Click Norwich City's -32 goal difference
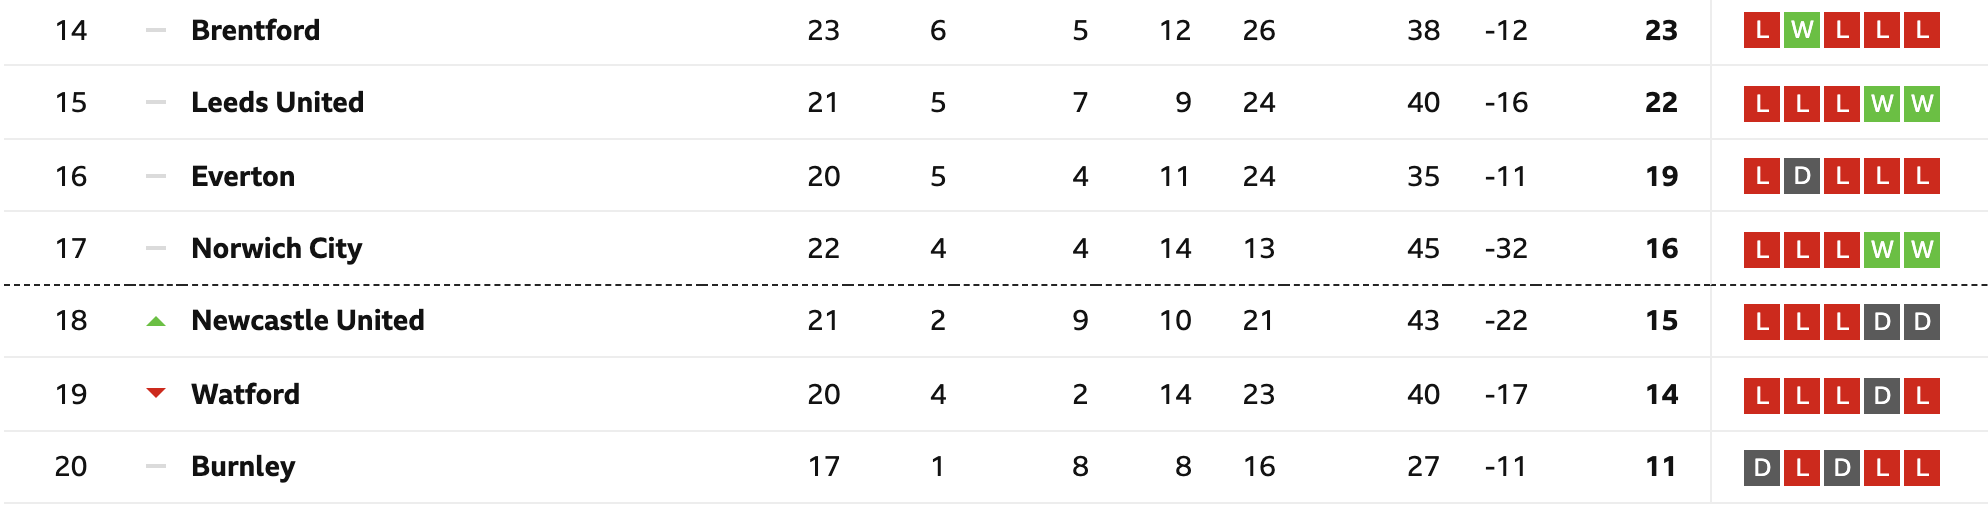 pyautogui.click(x=1506, y=249)
